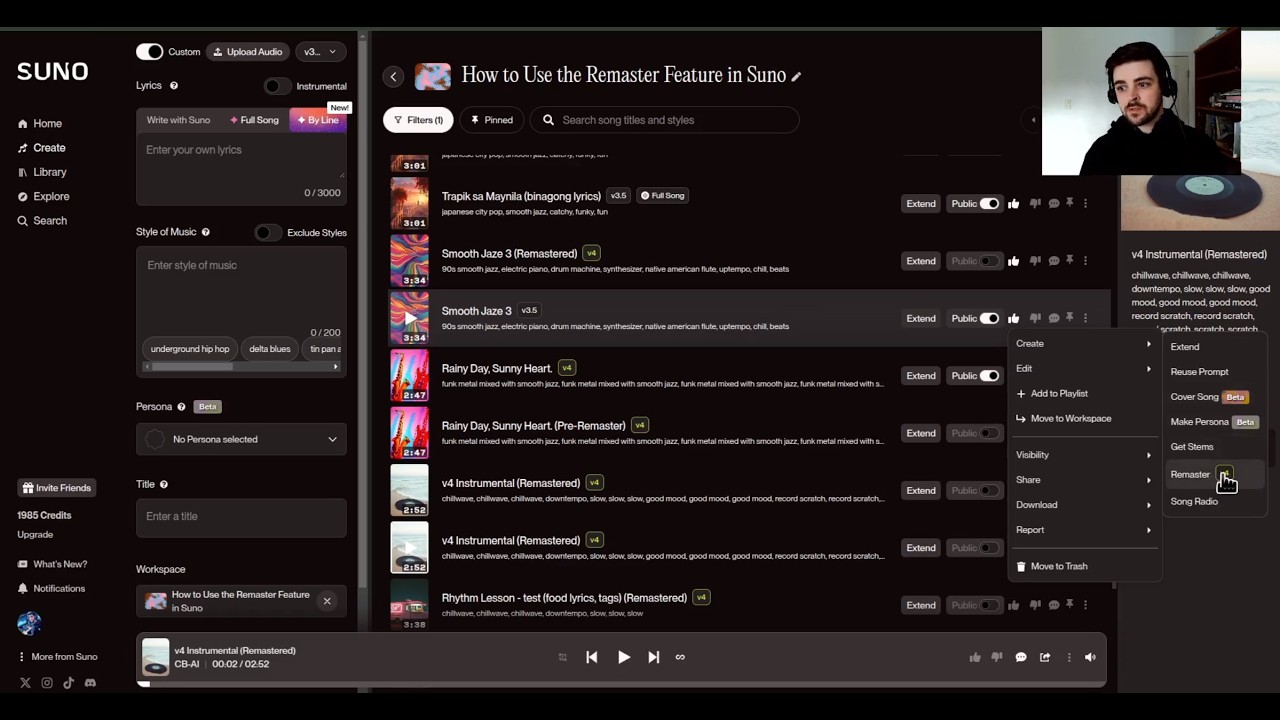This screenshot has height=720, width=1280.
Task: Click the help icon next to Style of Music
Action: tap(206, 232)
